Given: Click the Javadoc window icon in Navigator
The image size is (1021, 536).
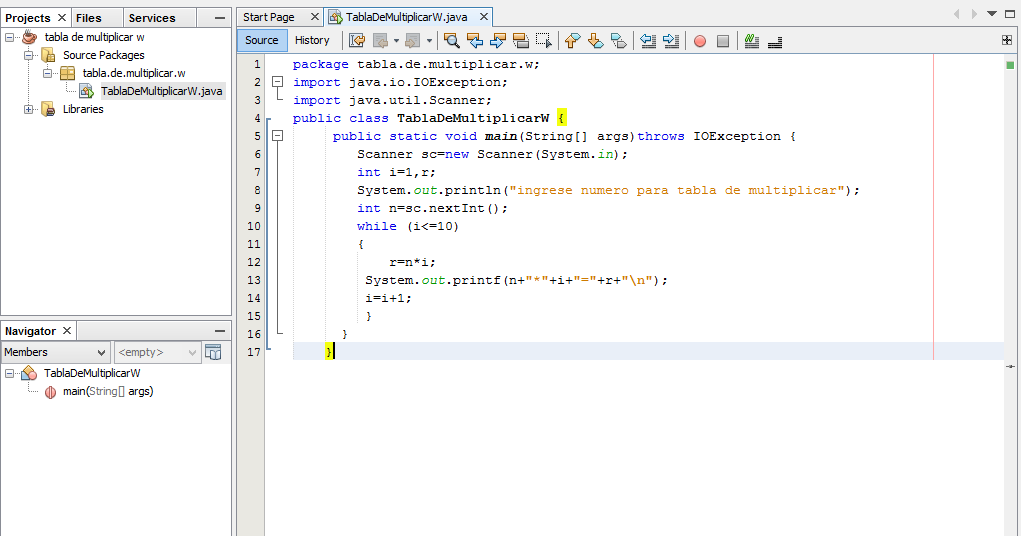Looking at the screenshot, I should 213,352.
